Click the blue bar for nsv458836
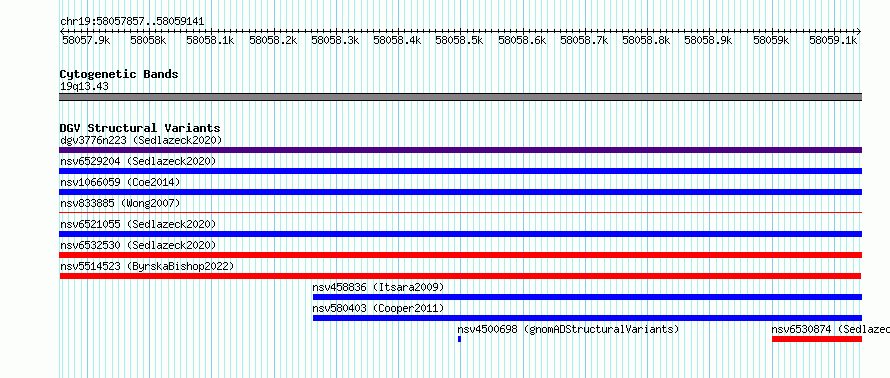The image size is (890, 378). pyautogui.click(x=587, y=297)
